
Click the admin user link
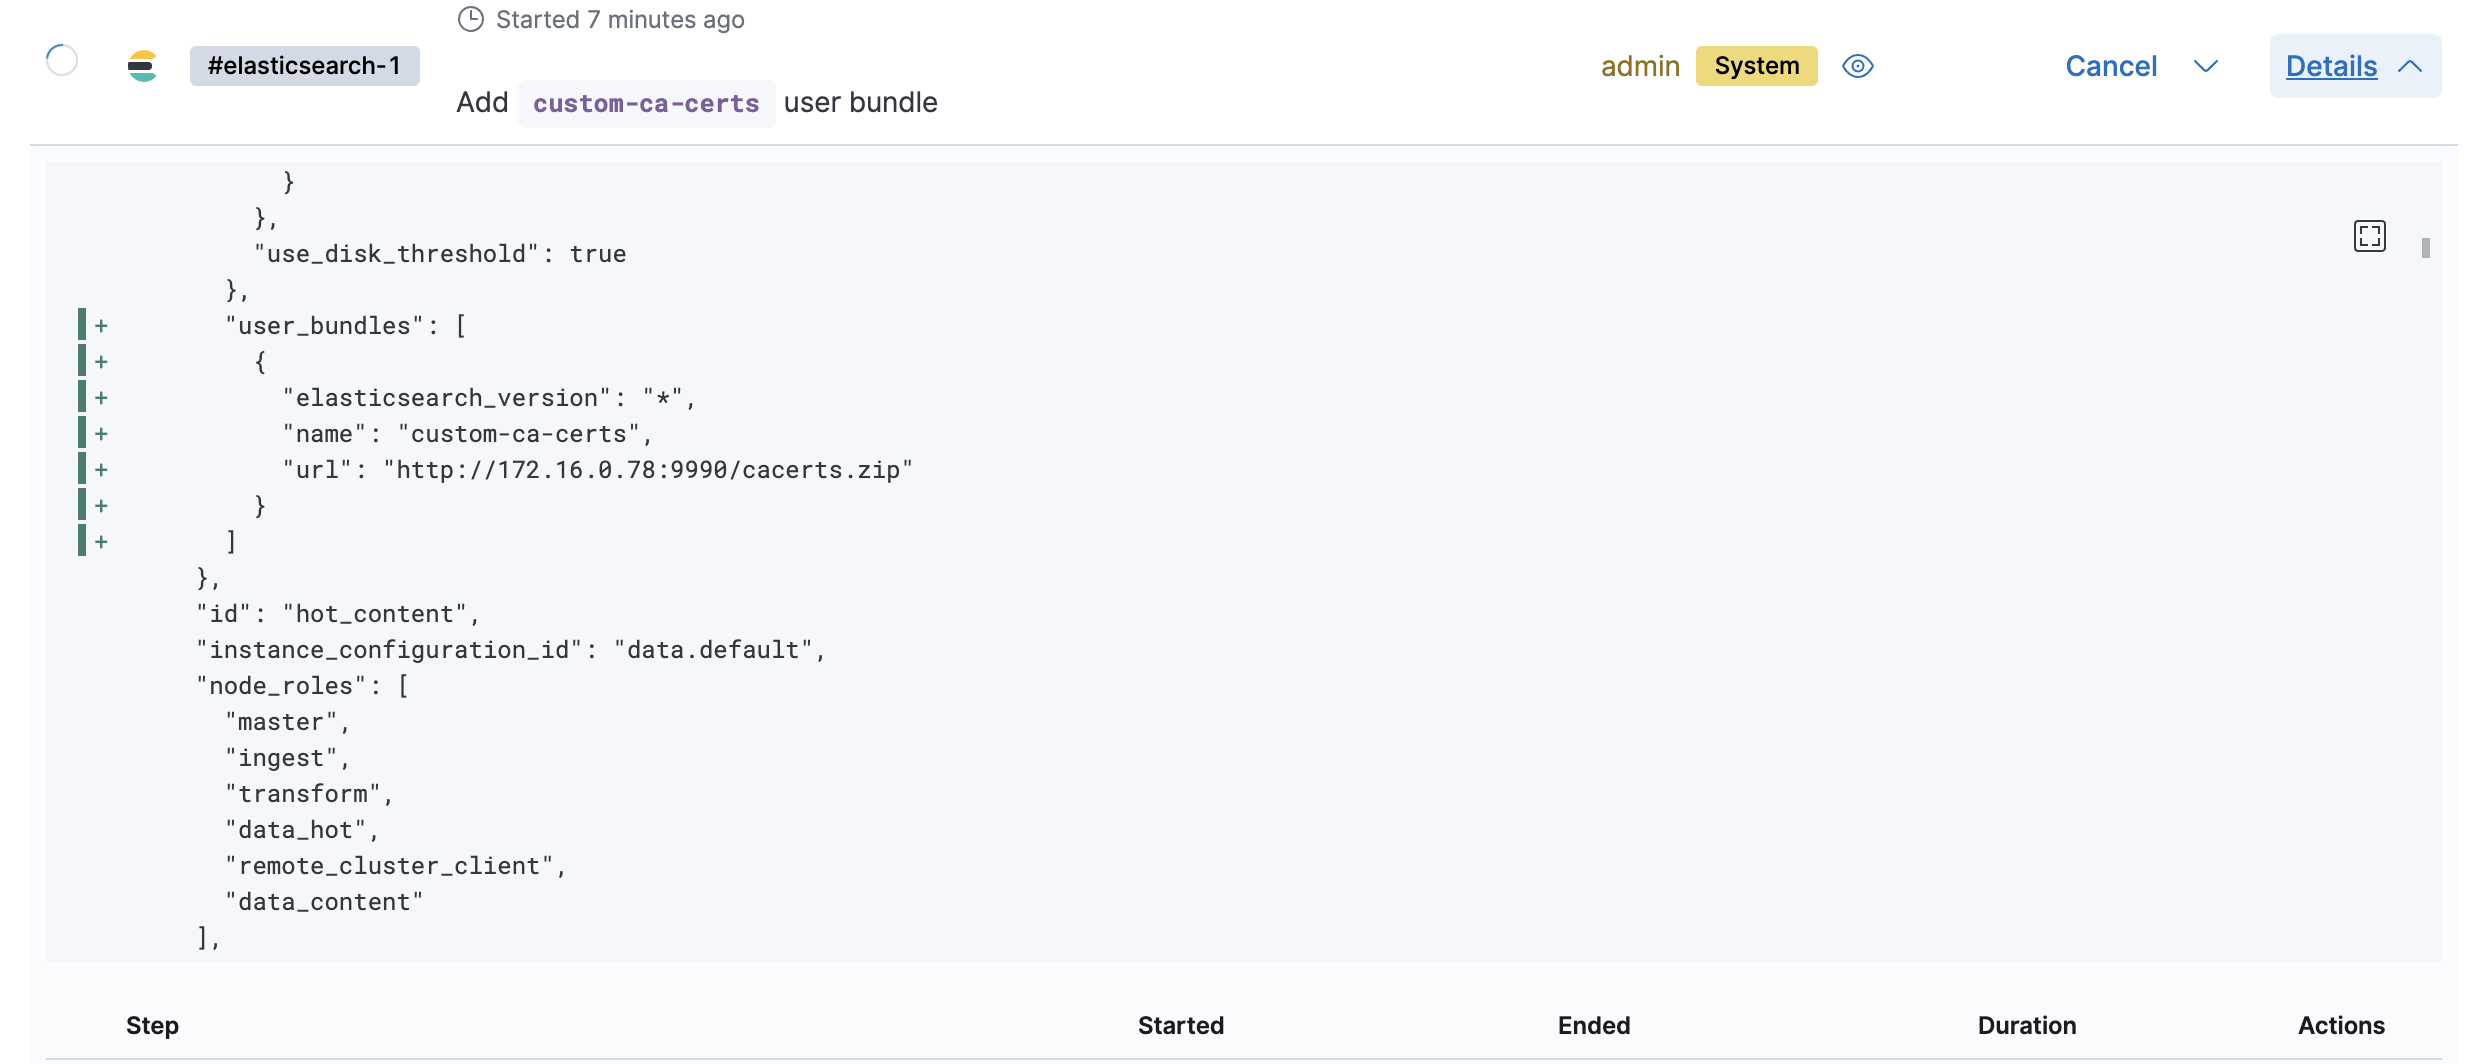click(1640, 66)
